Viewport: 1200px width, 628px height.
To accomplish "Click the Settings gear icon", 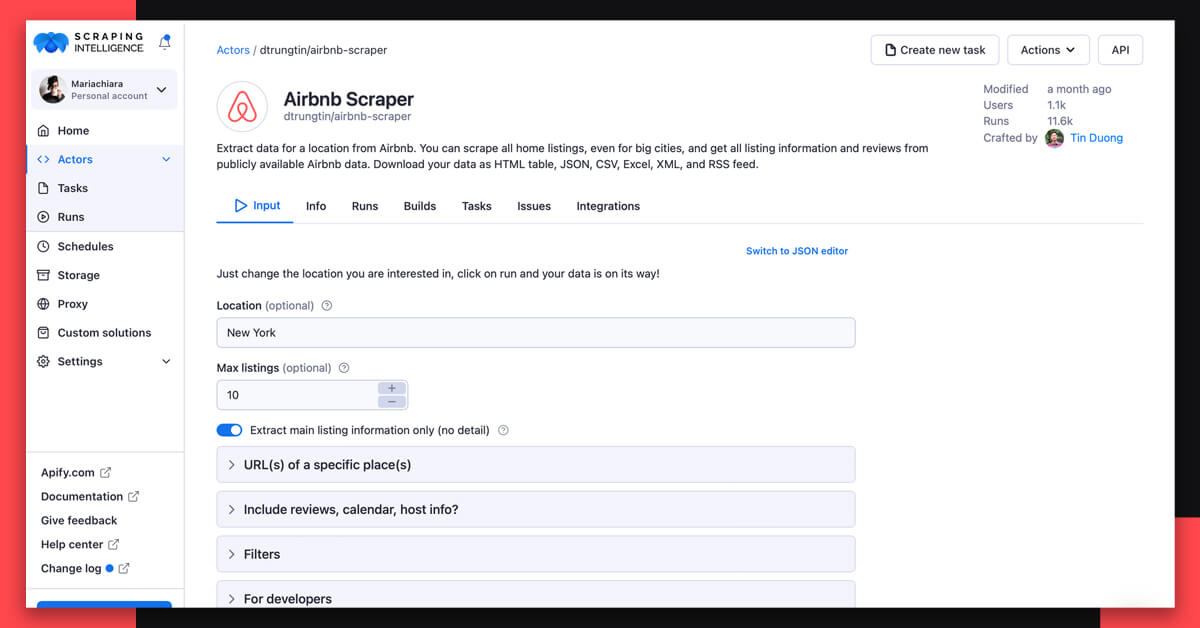I will (x=43, y=362).
